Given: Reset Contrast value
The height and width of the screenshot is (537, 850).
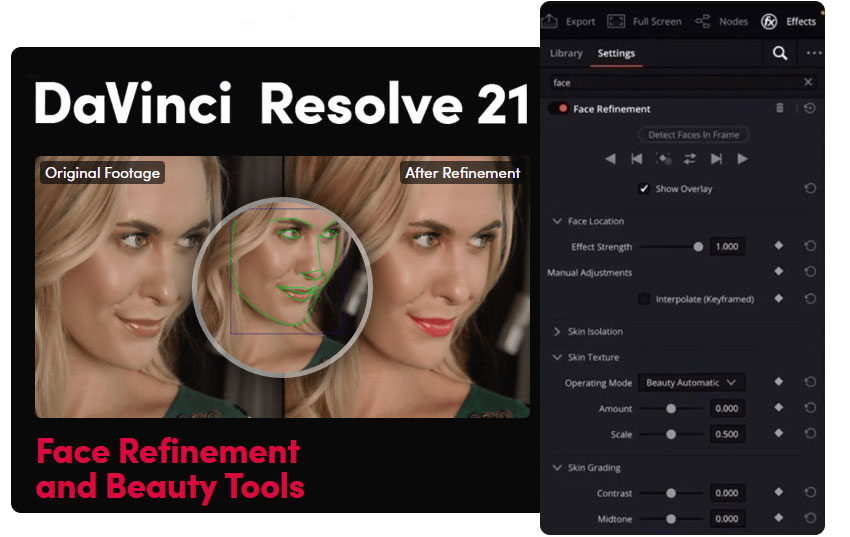Looking at the screenshot, I should coord(810,492).
